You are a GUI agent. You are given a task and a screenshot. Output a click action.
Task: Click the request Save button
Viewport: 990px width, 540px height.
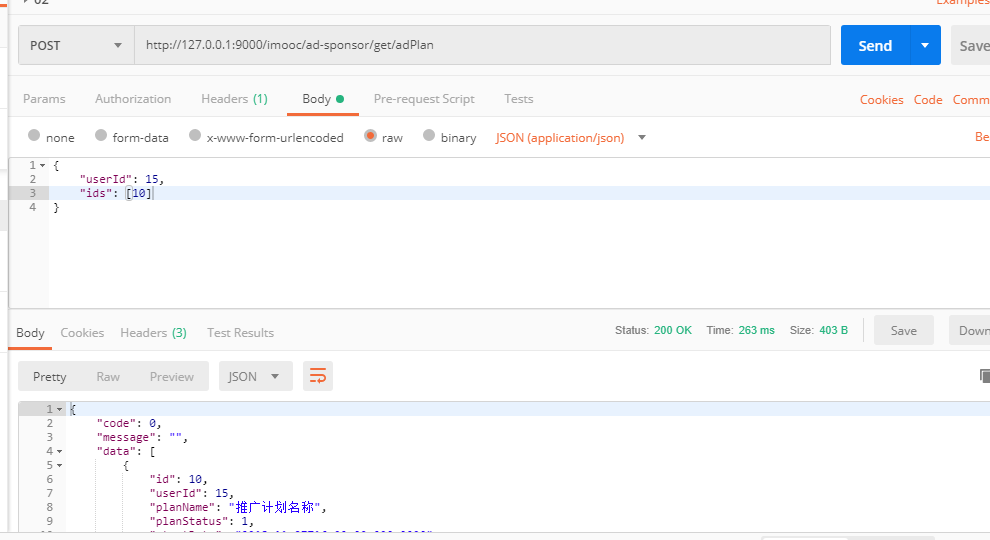click(x=972, y=45)
